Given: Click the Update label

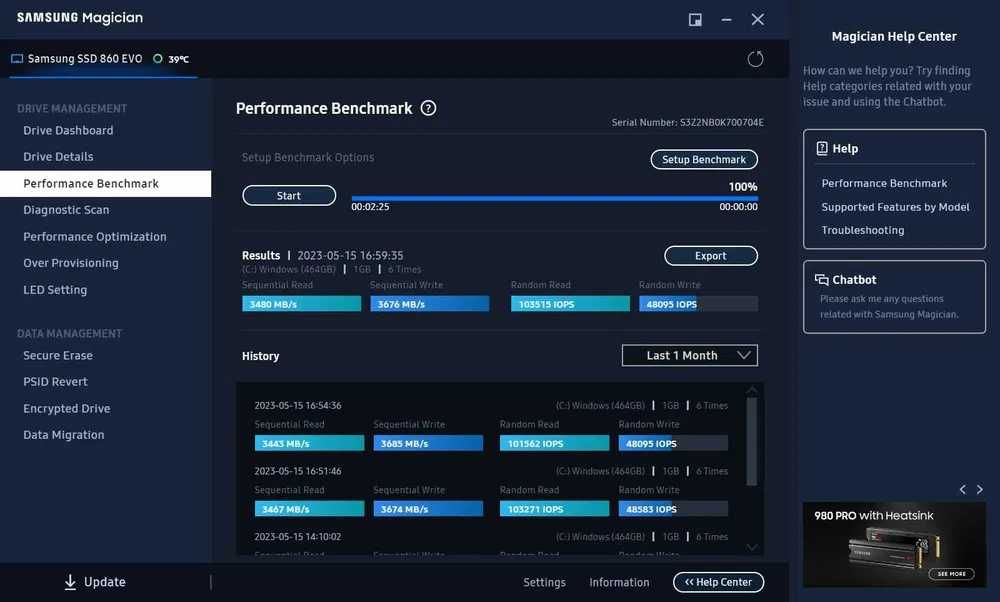Looking at the screenshot, I should coord(105,582).
